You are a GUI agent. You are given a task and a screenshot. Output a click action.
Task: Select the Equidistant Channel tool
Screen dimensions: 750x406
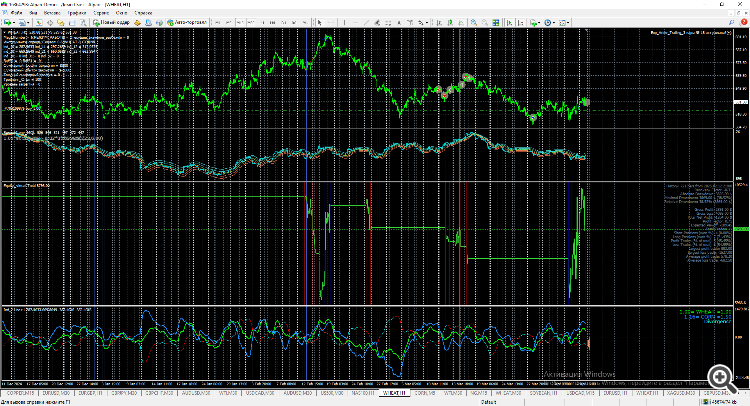377,22
